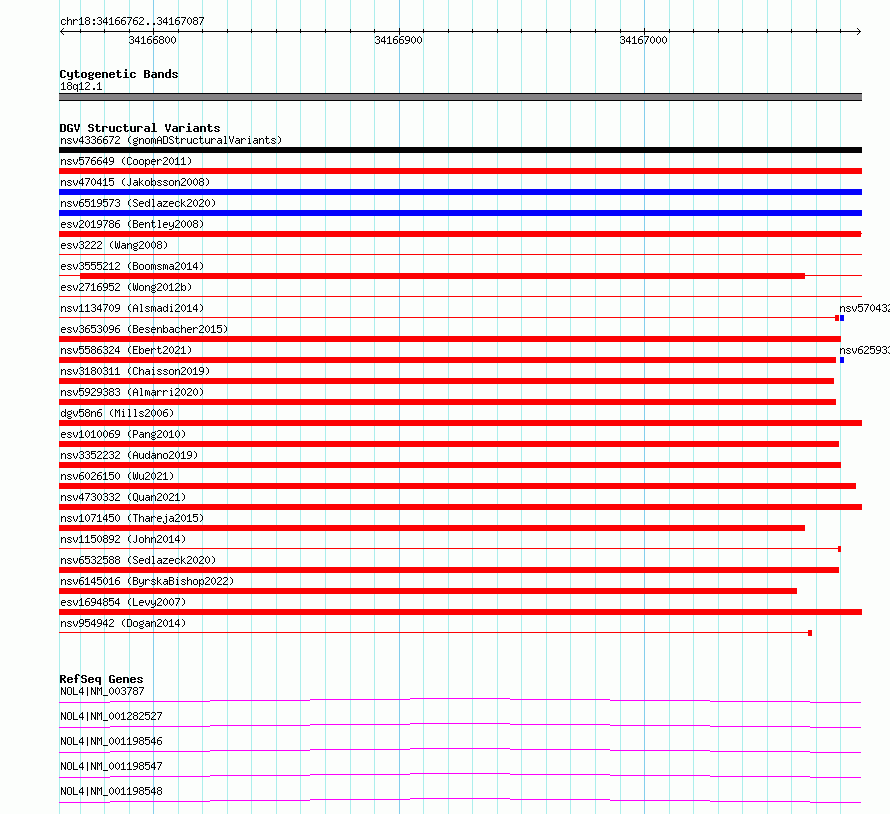Open the DGV Structural Variants track heading
890x814 pixels.
coord(140,128)
